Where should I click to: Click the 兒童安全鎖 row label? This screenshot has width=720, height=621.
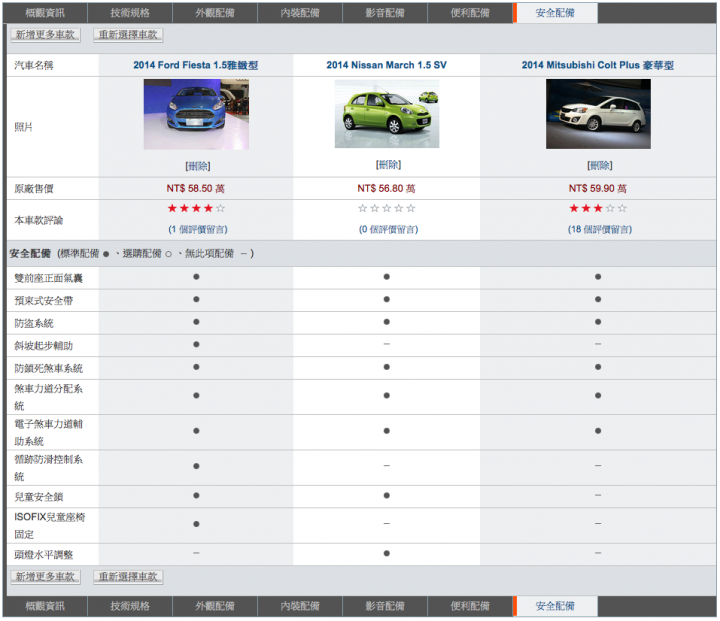point(39,497)
